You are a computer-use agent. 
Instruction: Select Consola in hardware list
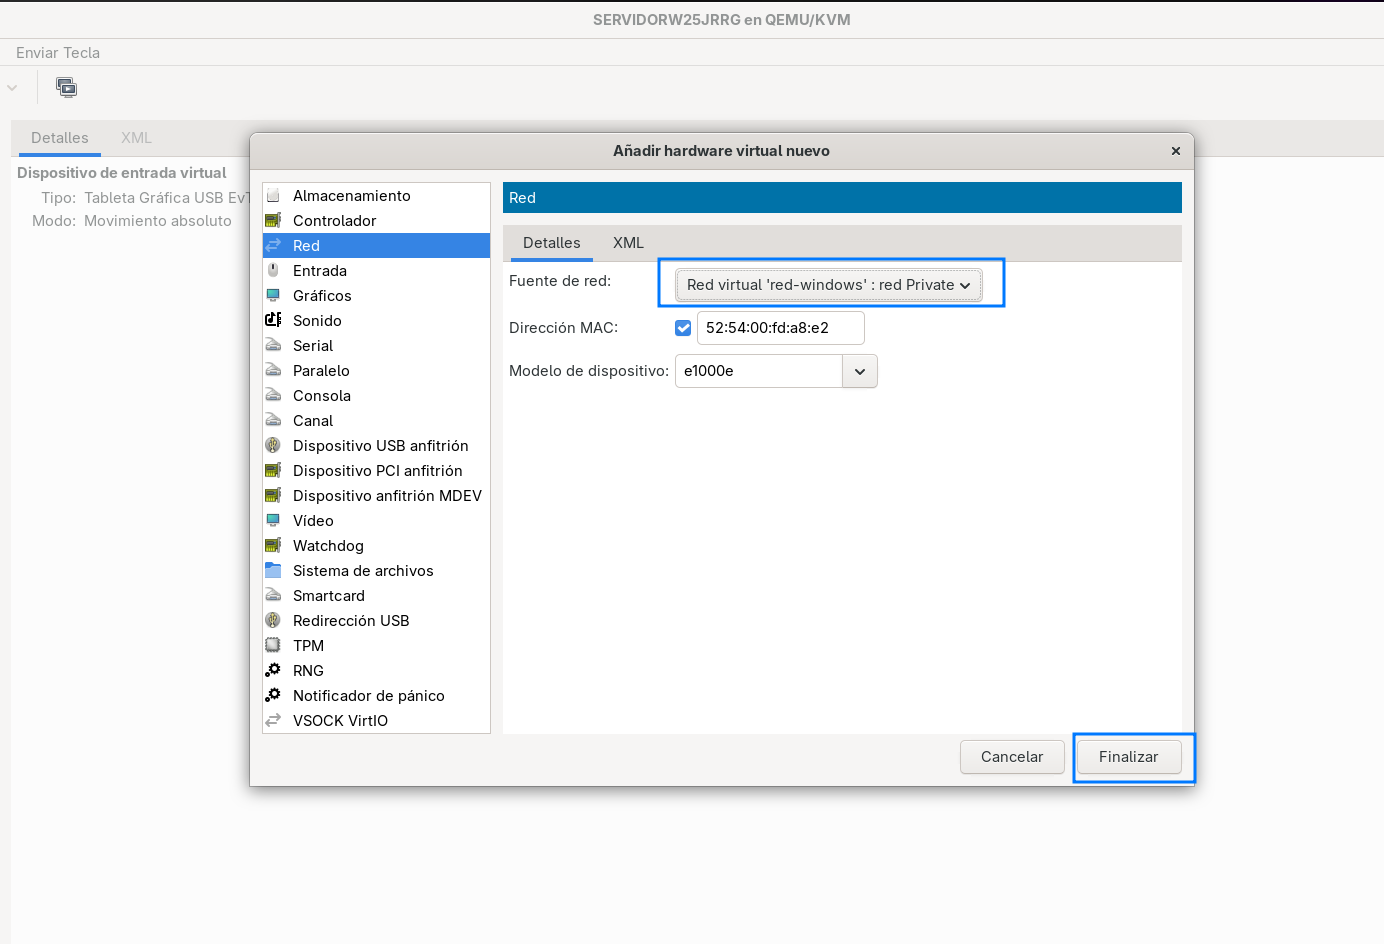click(376, 396)
